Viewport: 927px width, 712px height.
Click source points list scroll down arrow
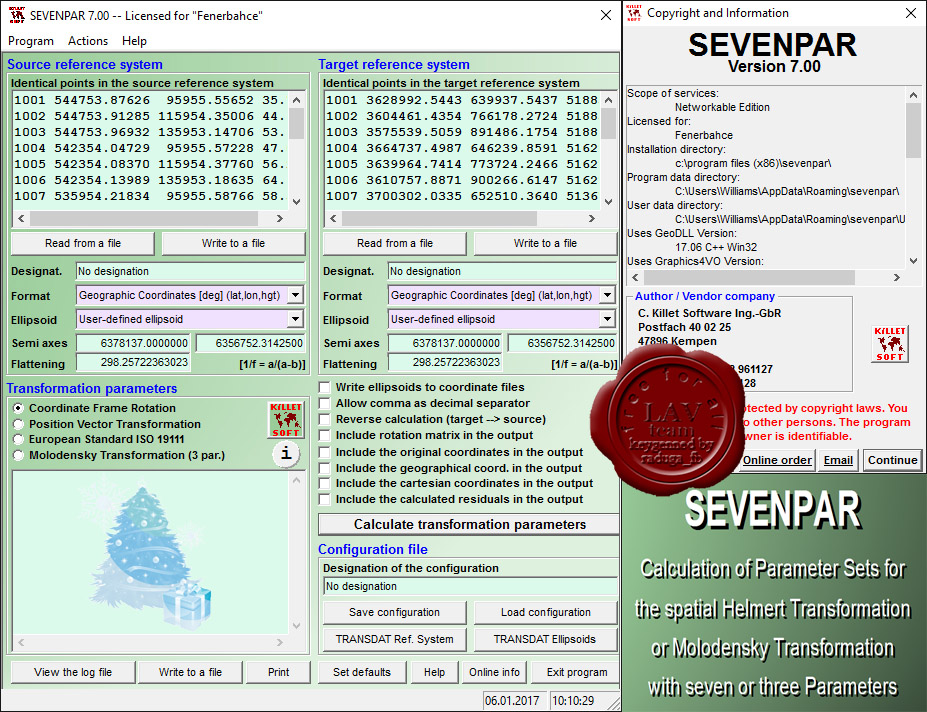[297, 202]
